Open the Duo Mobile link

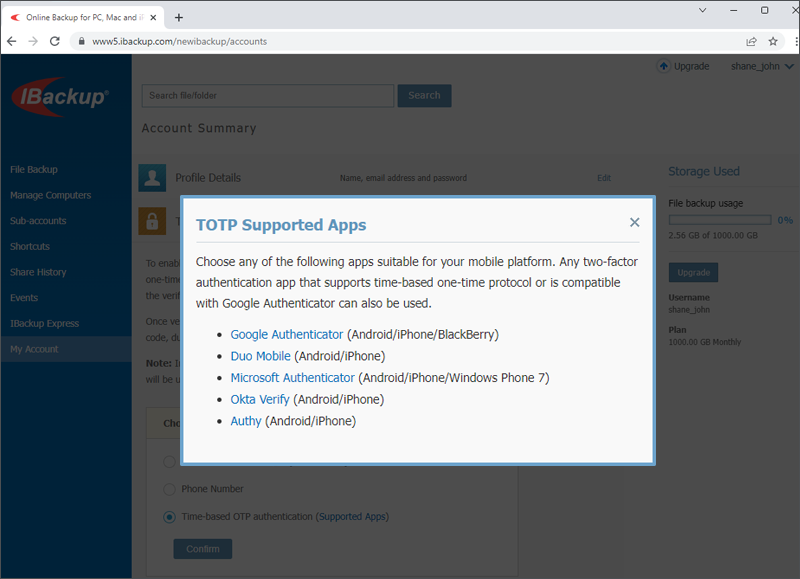tap(260, 356)
